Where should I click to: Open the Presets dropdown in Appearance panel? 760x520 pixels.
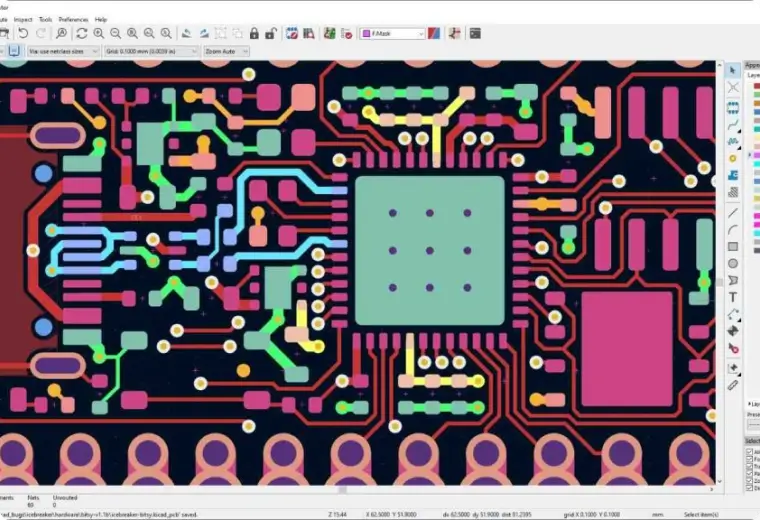tap(753, 425)
